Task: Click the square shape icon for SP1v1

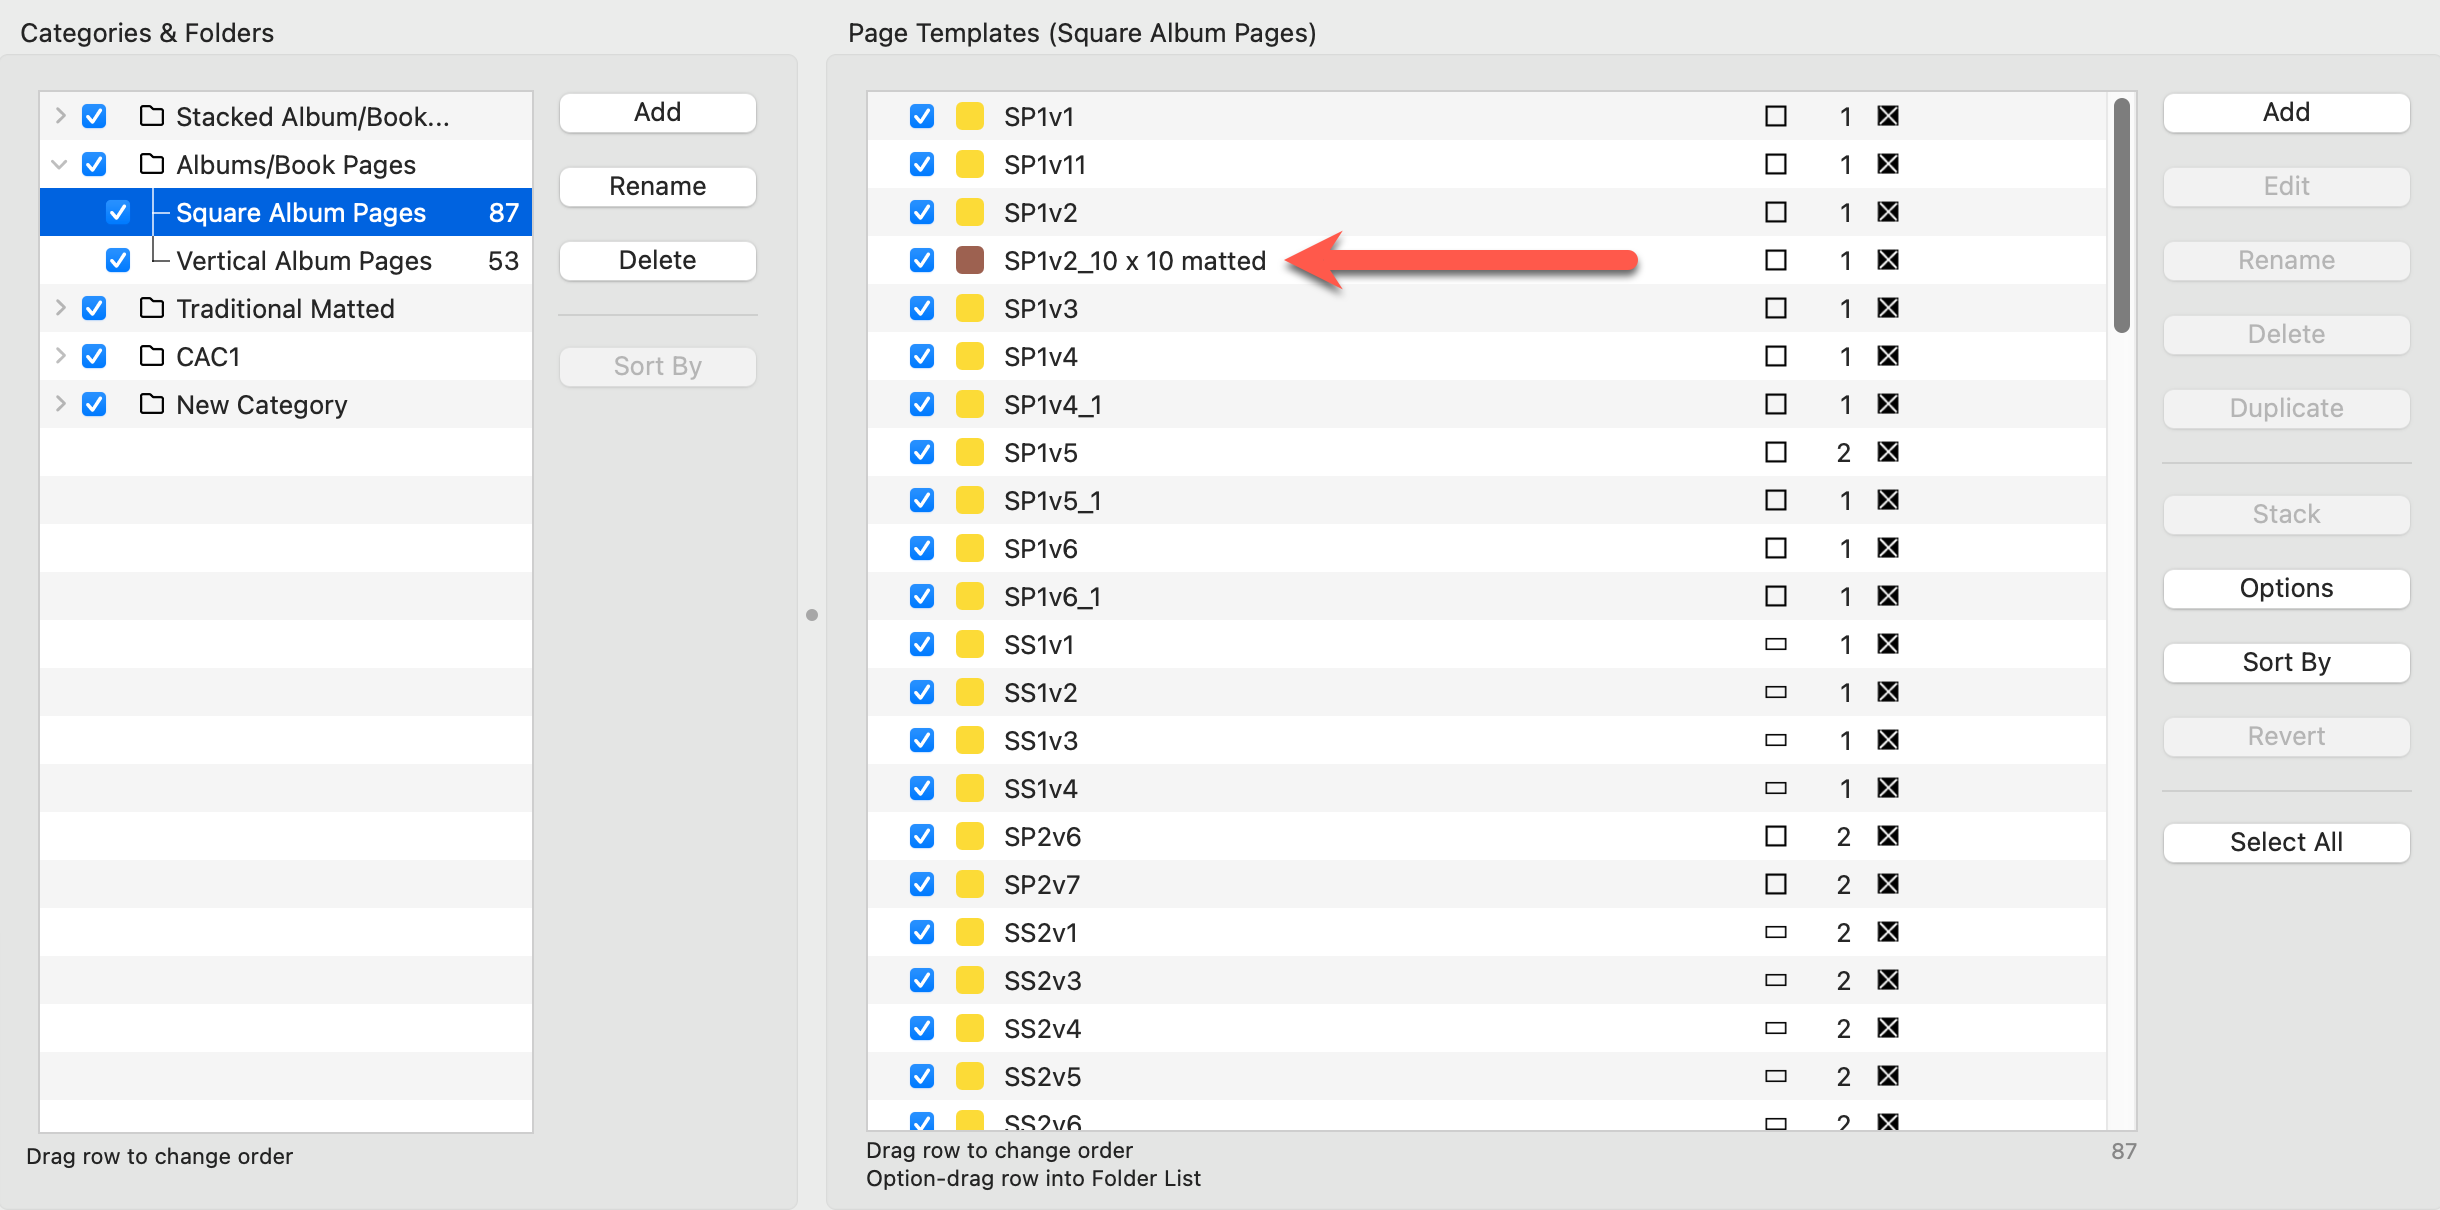Action: [x=1775, y=116]
